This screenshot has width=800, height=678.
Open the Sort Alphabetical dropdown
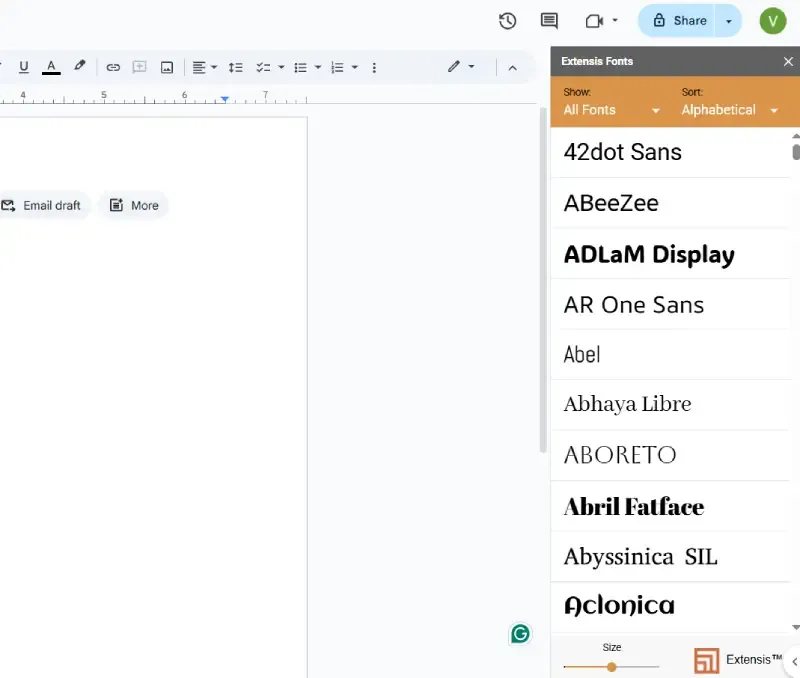pos(730,110)
